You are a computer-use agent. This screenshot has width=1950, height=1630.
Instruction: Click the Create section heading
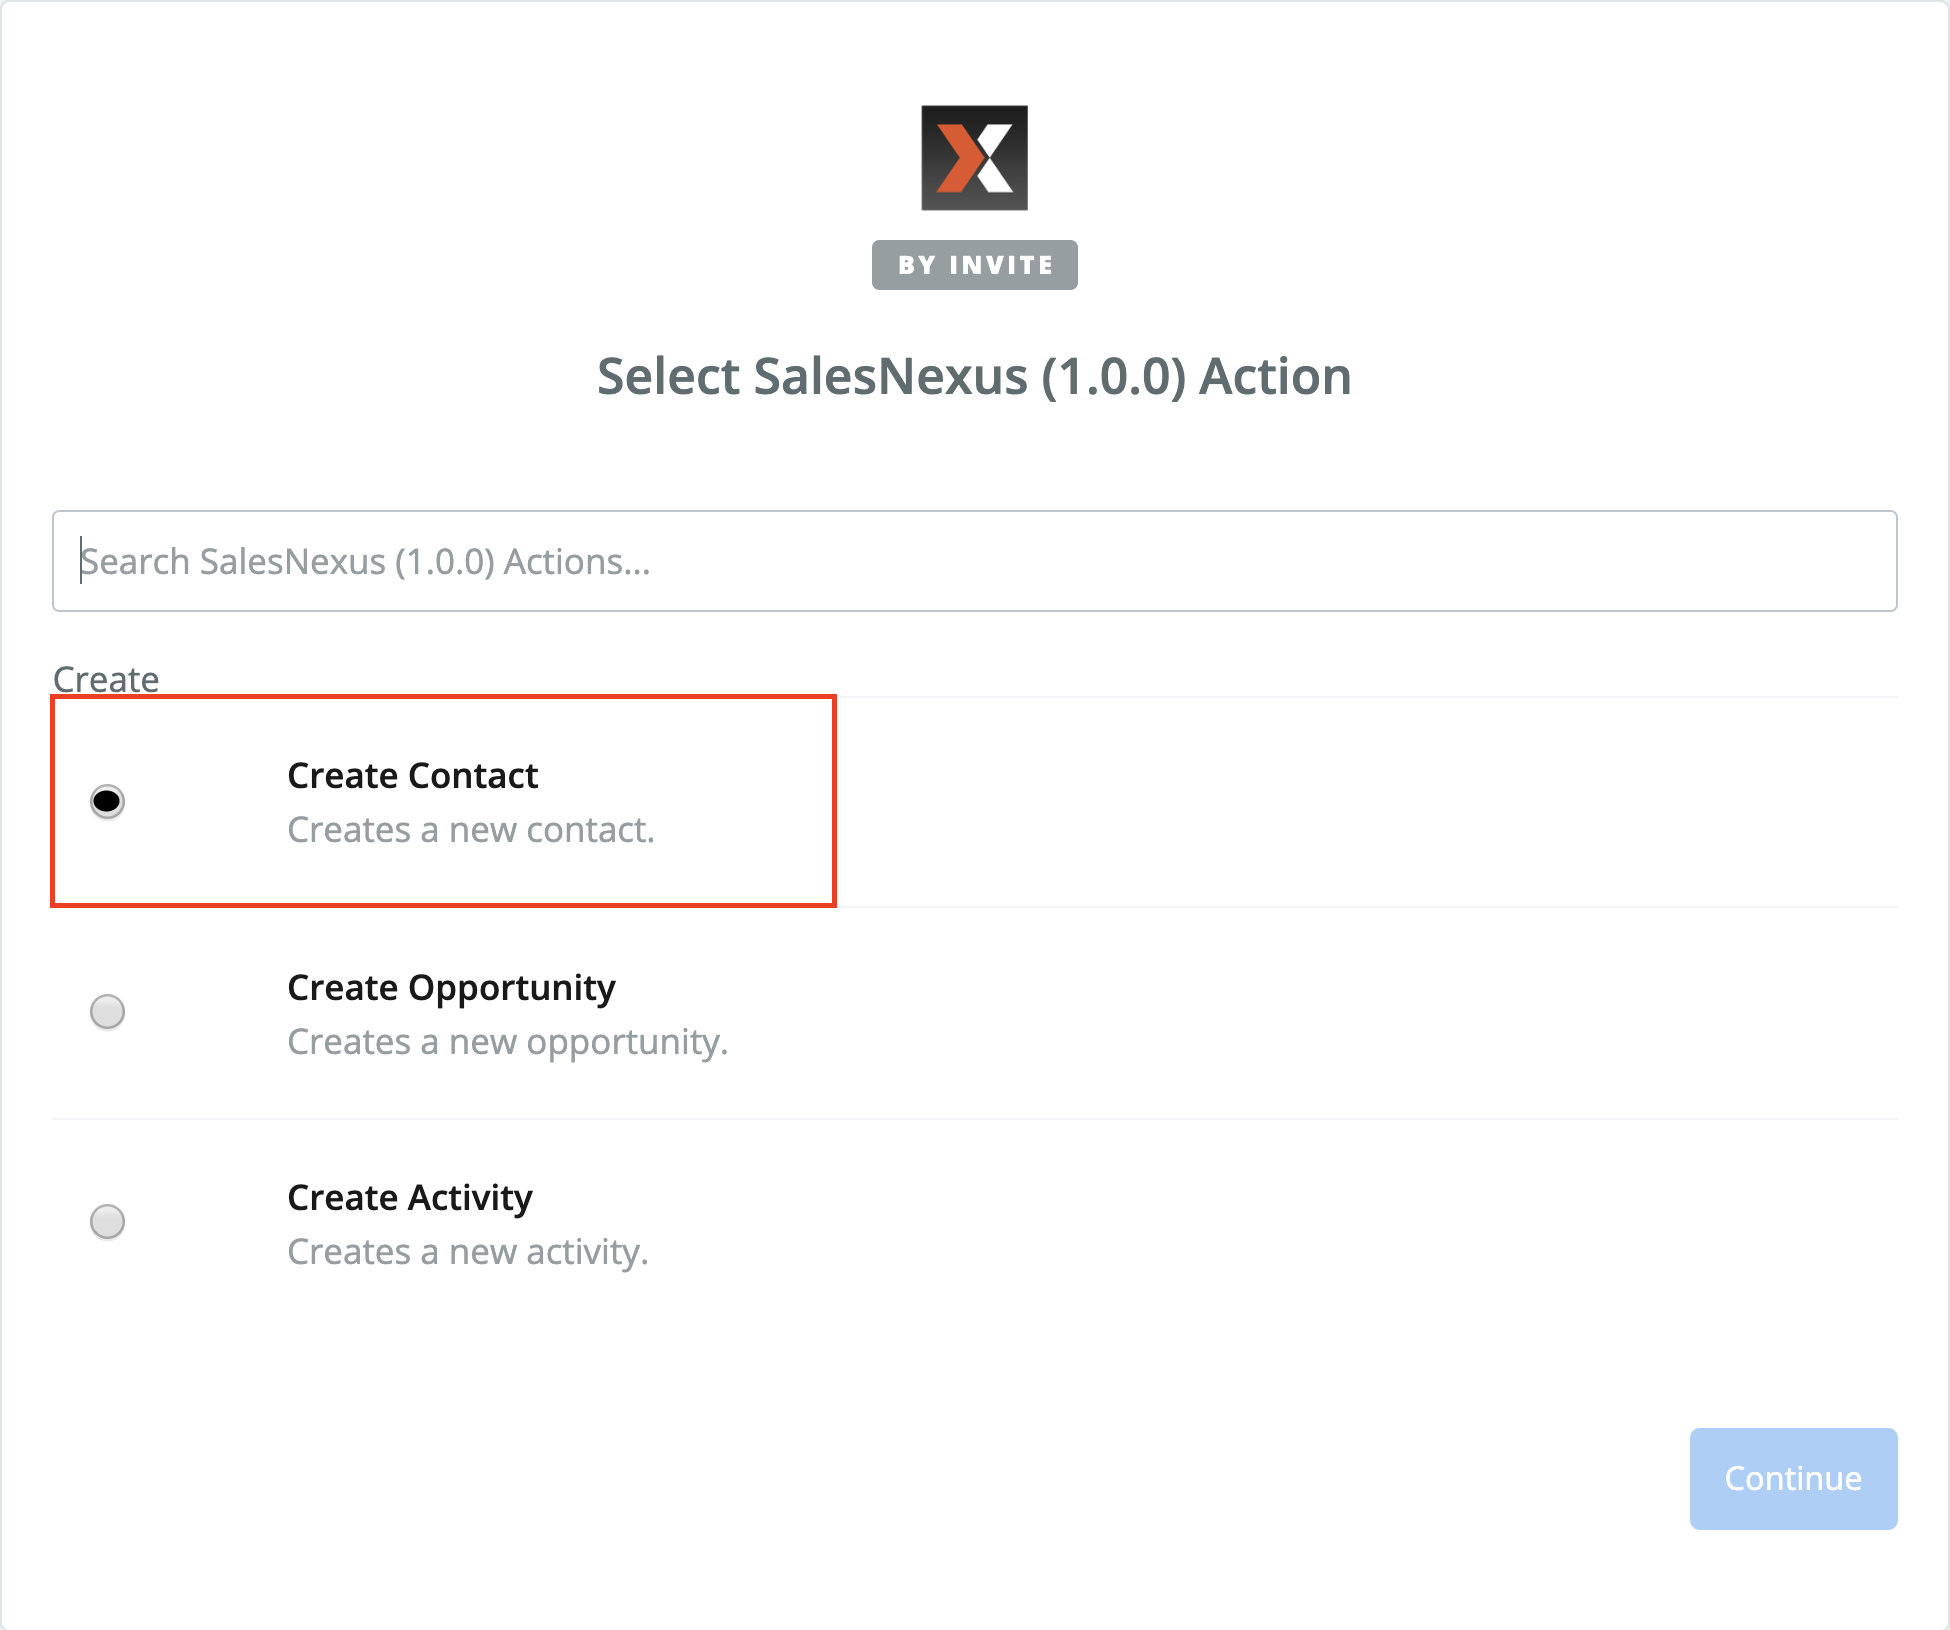point(106,679)
